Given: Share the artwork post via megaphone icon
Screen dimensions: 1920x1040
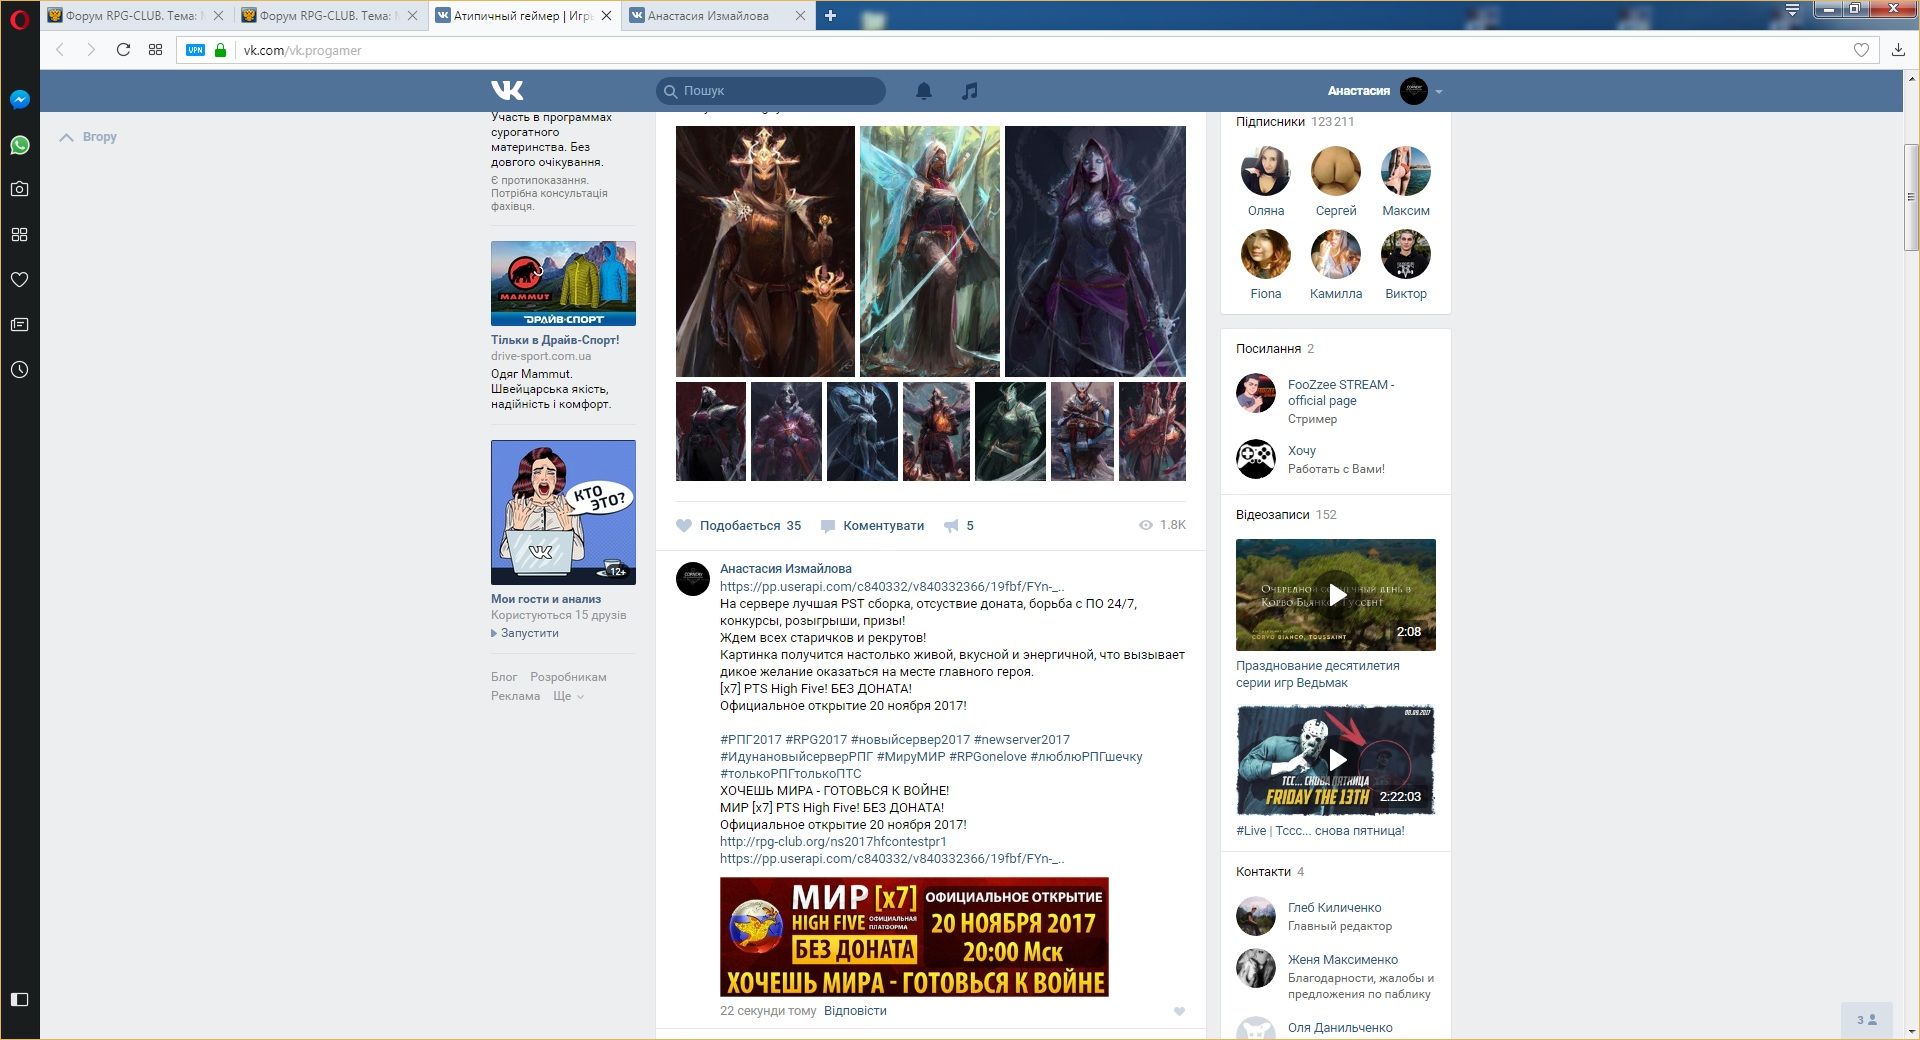Looking at the screenshot, I should (959, 525).
